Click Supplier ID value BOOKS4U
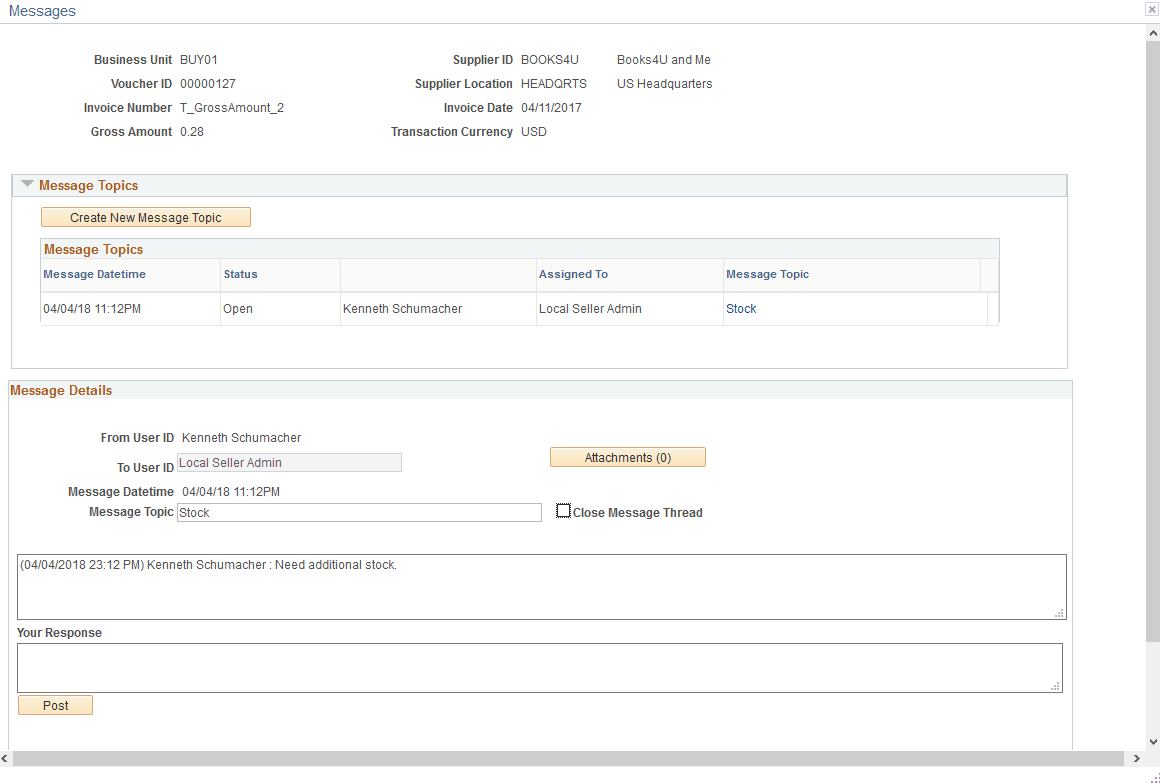The image size is (1160, 783). 550,60
